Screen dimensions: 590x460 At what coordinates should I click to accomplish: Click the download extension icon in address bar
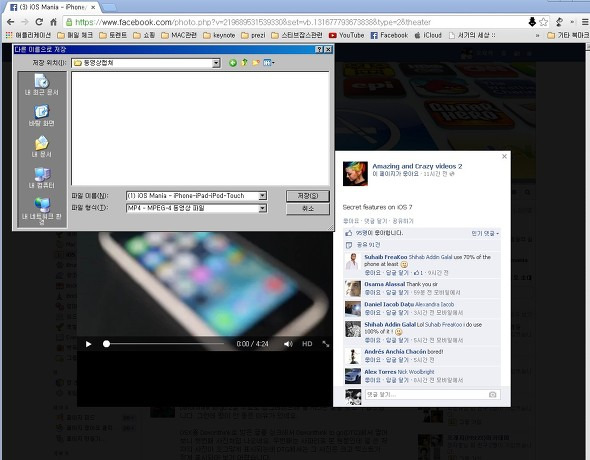[x=532, y=22]
